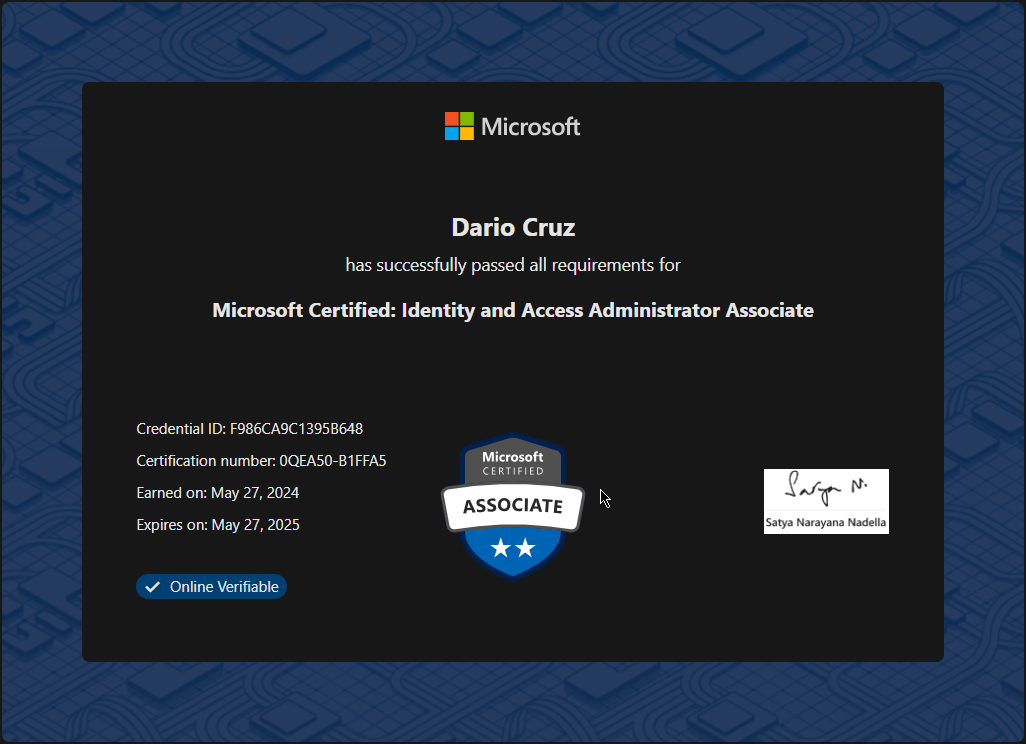Click the 'Satya Narayana Nadella' printed name
This screenshot has width=1026, height=744.
[x=826, y=522]
